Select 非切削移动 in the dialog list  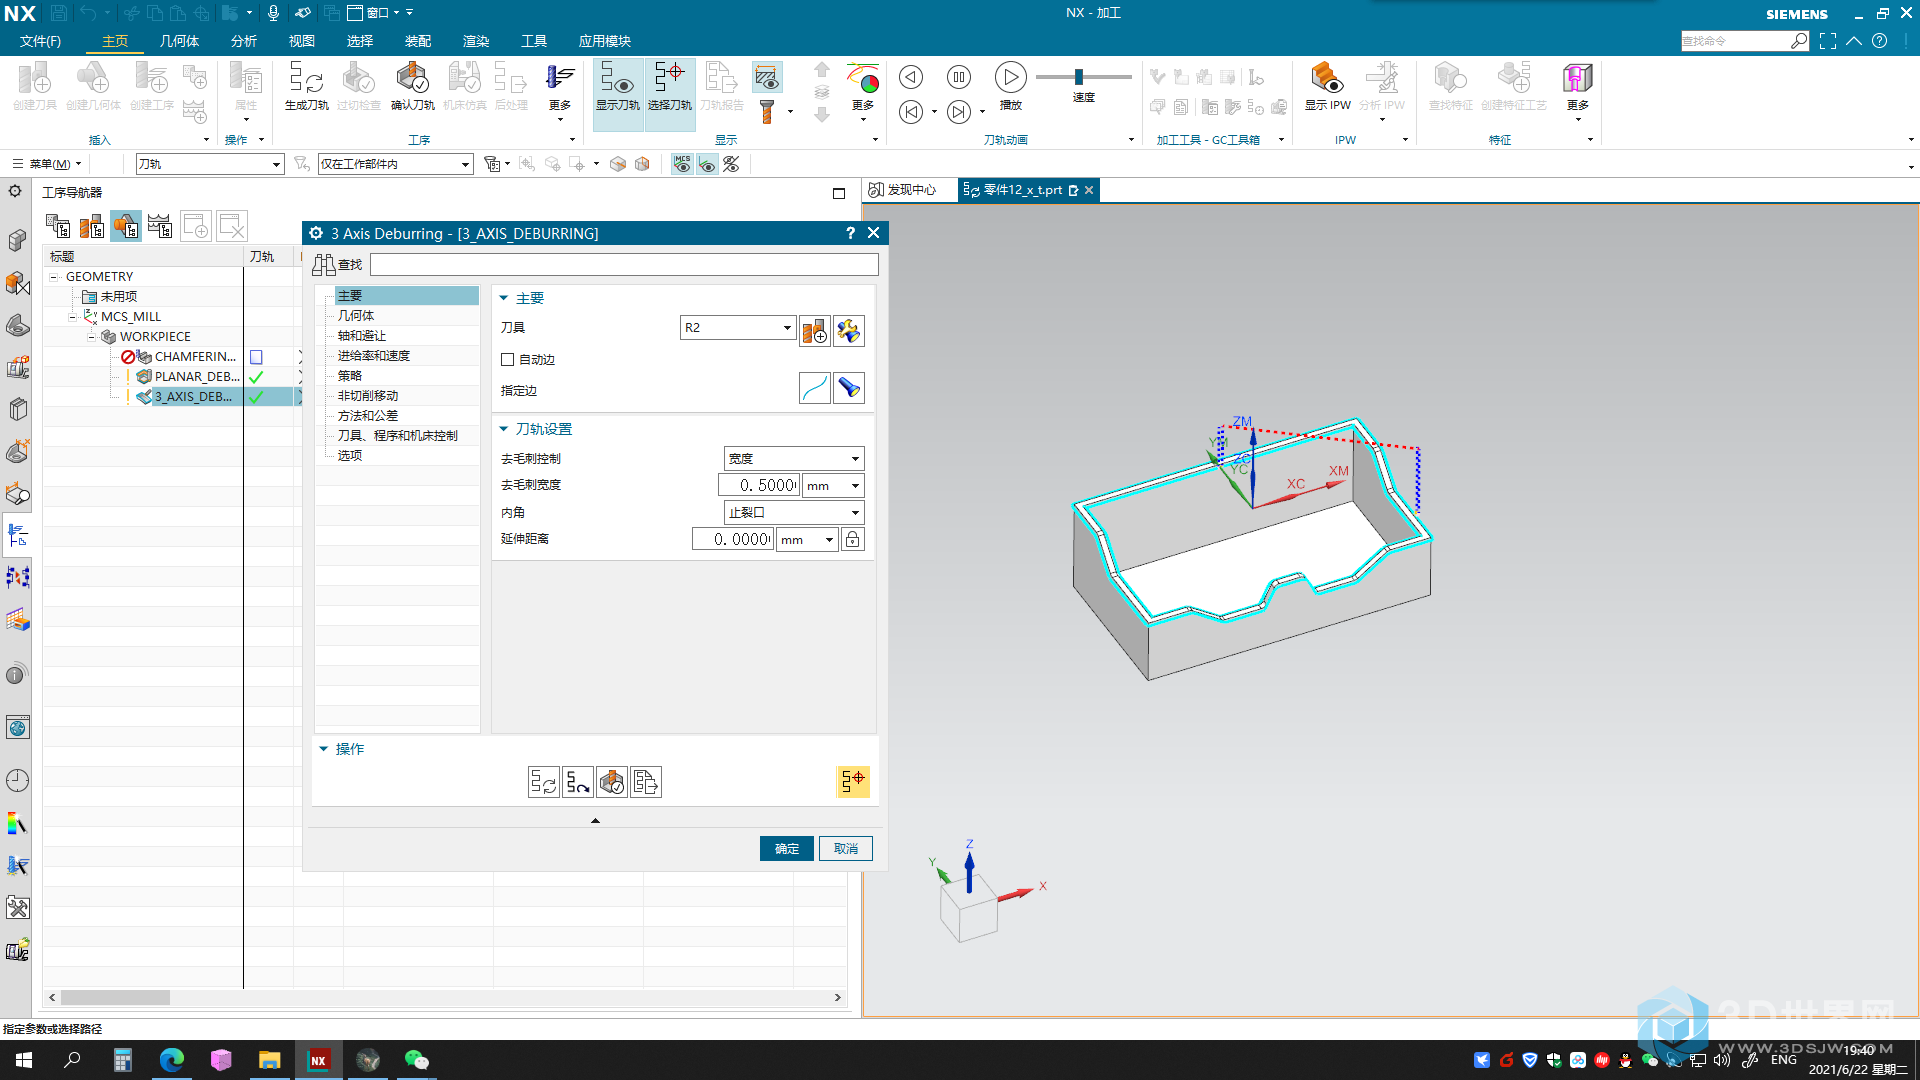[367, 396]
